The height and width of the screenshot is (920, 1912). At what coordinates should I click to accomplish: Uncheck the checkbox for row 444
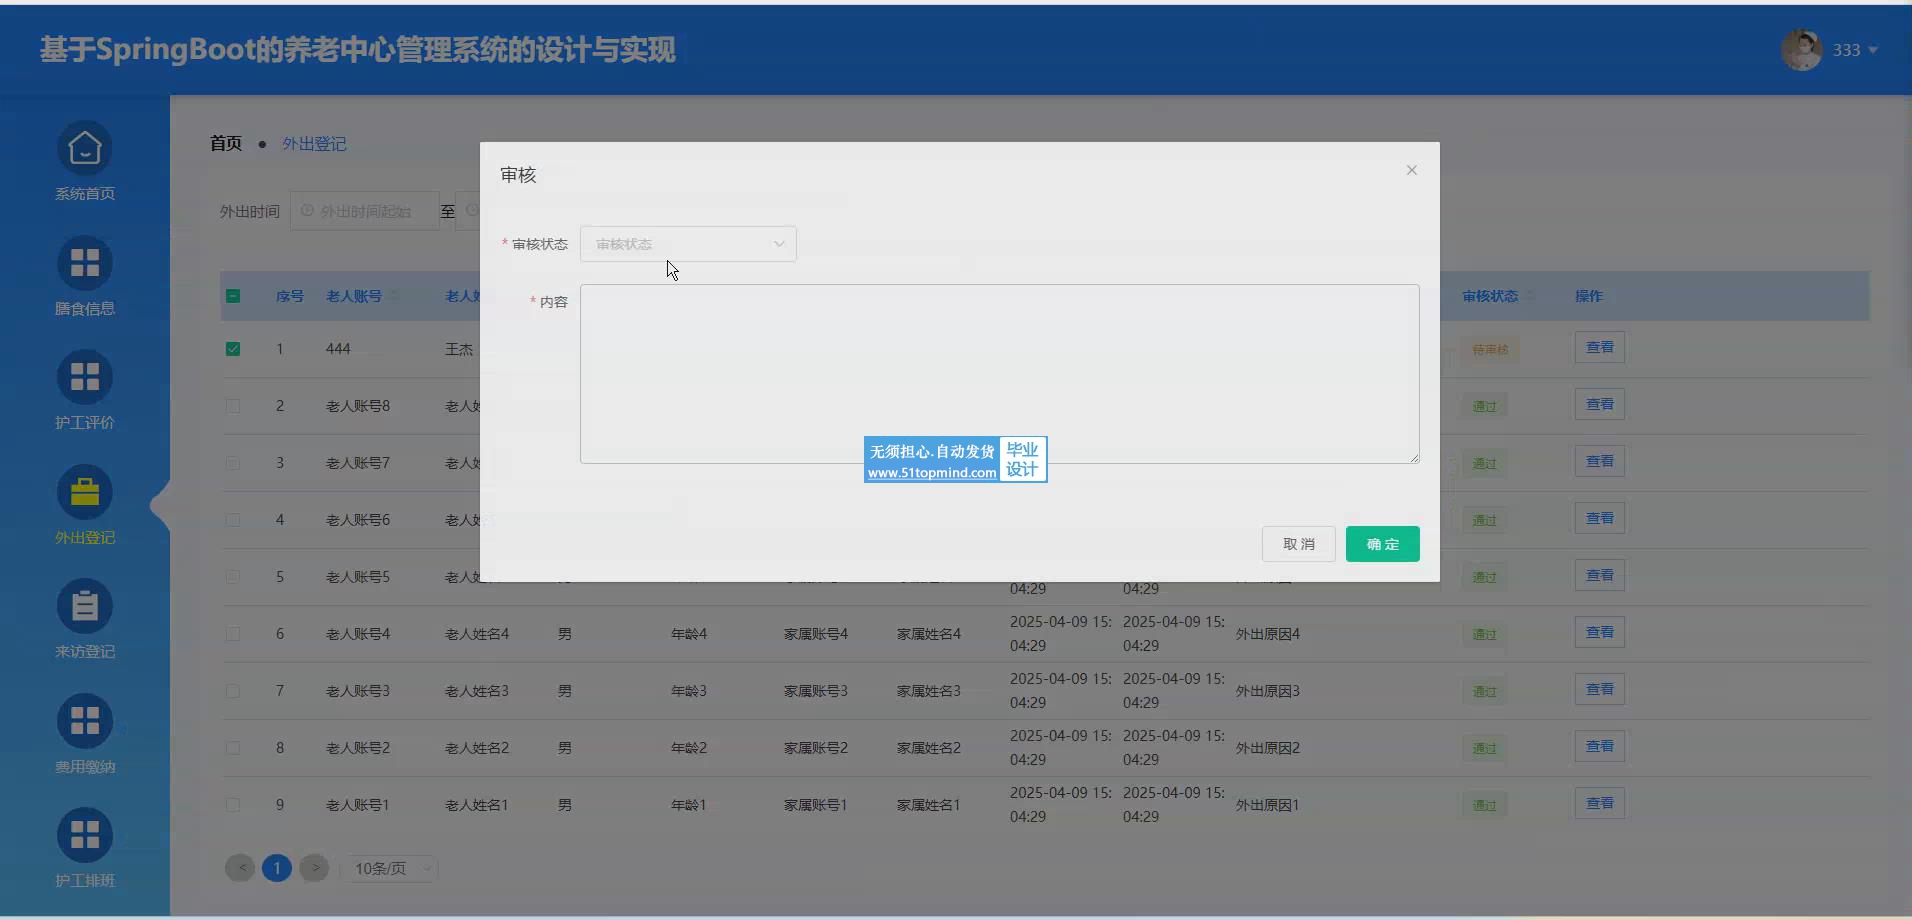point(233,349)
